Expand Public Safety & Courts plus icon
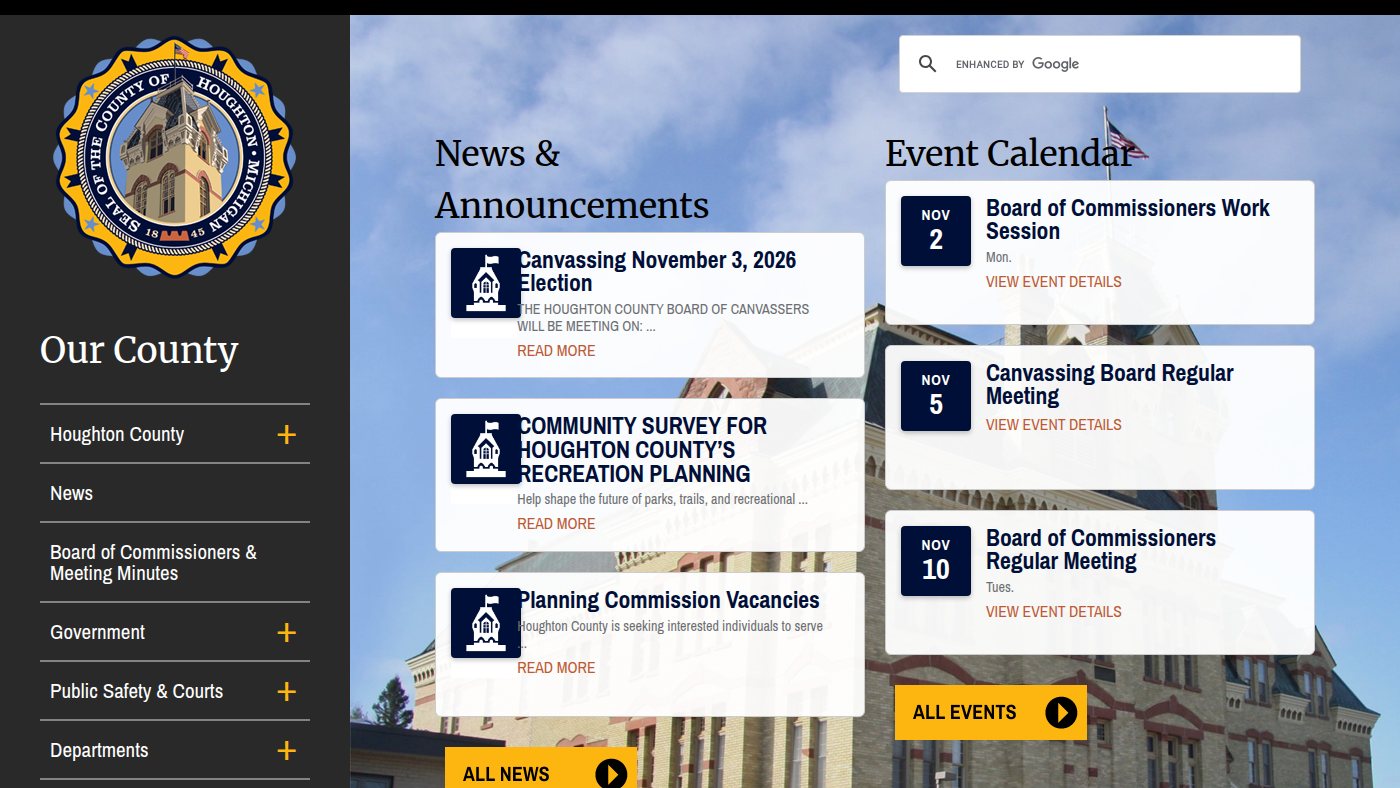Viewport: 1400px width, 788px height. [x=287, y=691]
